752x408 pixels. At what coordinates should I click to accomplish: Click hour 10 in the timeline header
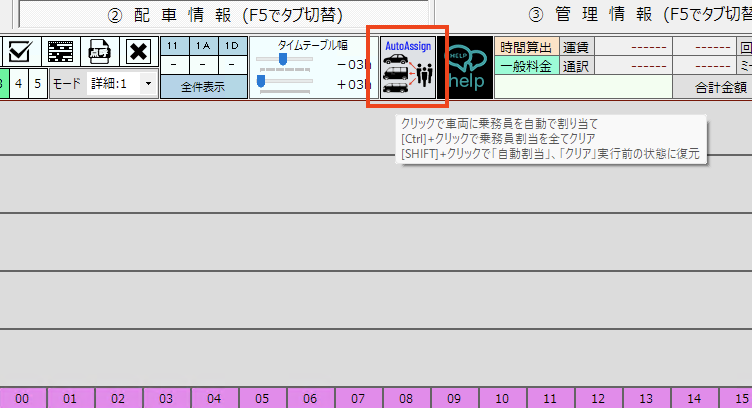pyautogui.click(x=502, y=398)
